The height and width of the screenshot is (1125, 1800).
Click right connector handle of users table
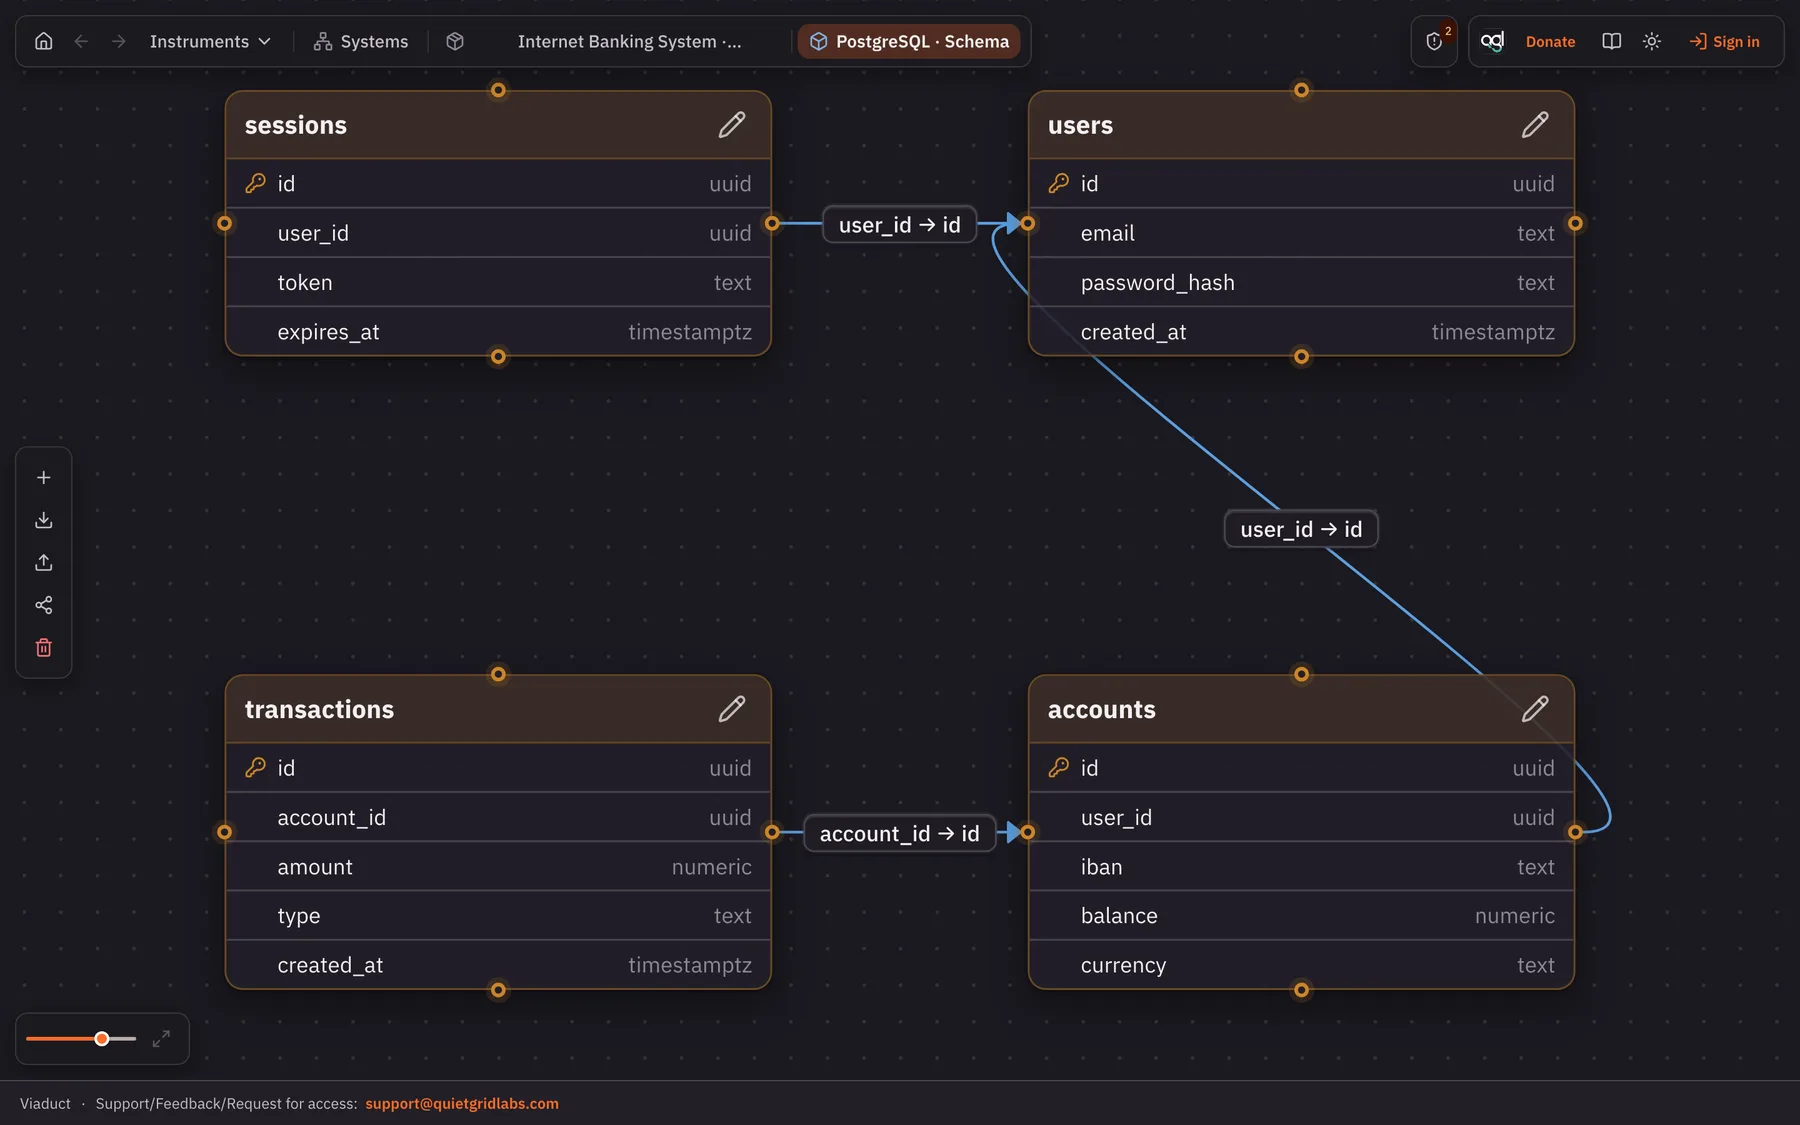[1575, 223]
